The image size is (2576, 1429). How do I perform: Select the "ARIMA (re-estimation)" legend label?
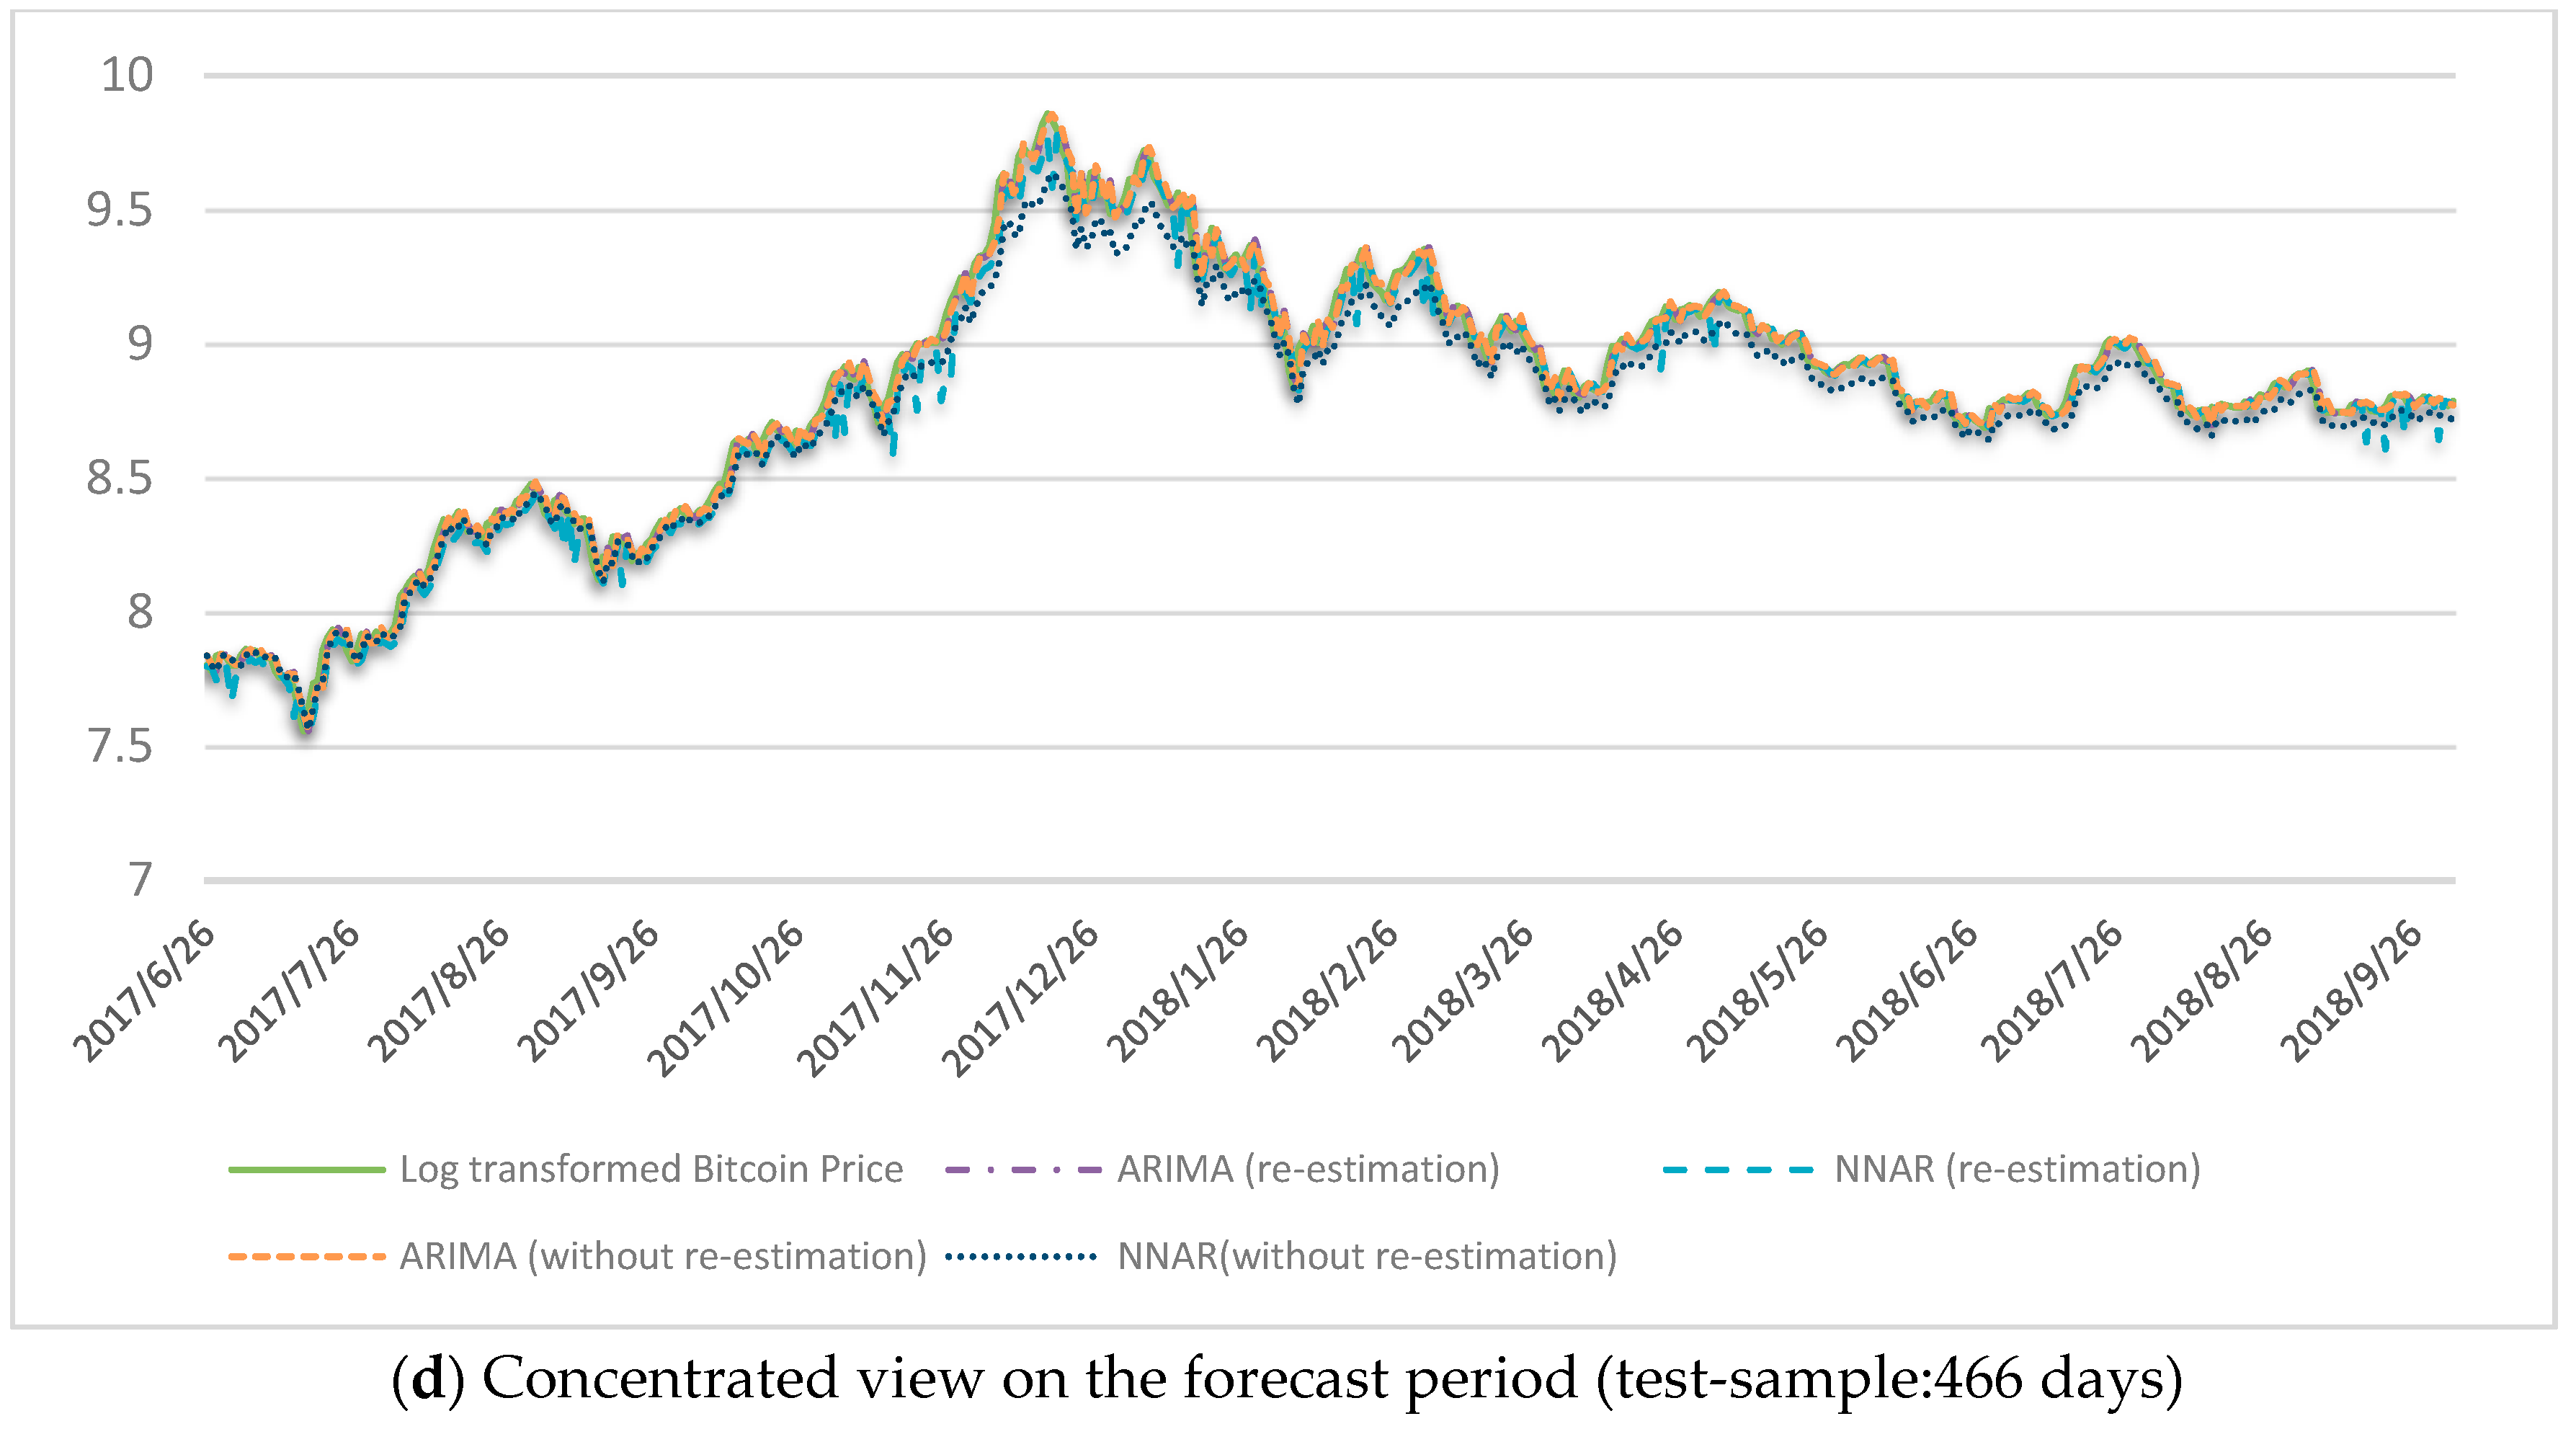1308,1169
